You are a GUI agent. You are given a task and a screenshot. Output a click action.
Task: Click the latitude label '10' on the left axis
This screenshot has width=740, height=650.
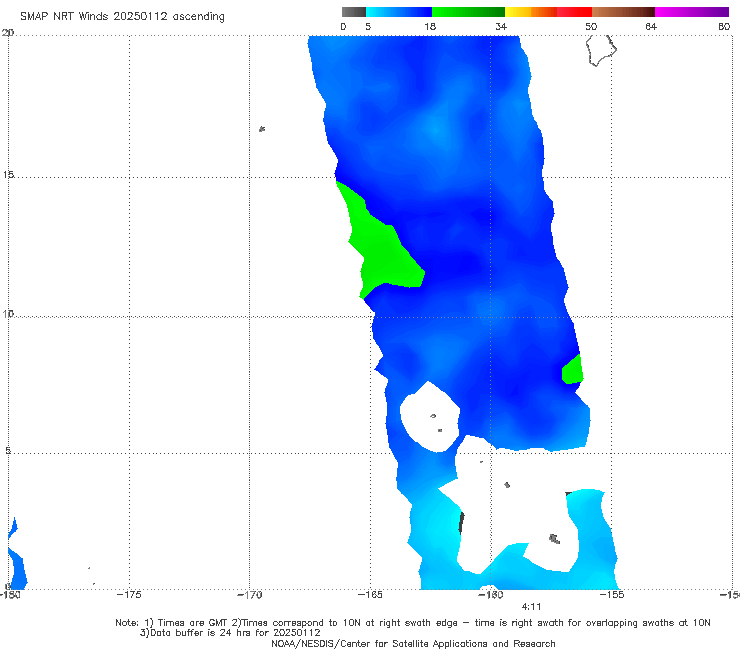point(8,313)
